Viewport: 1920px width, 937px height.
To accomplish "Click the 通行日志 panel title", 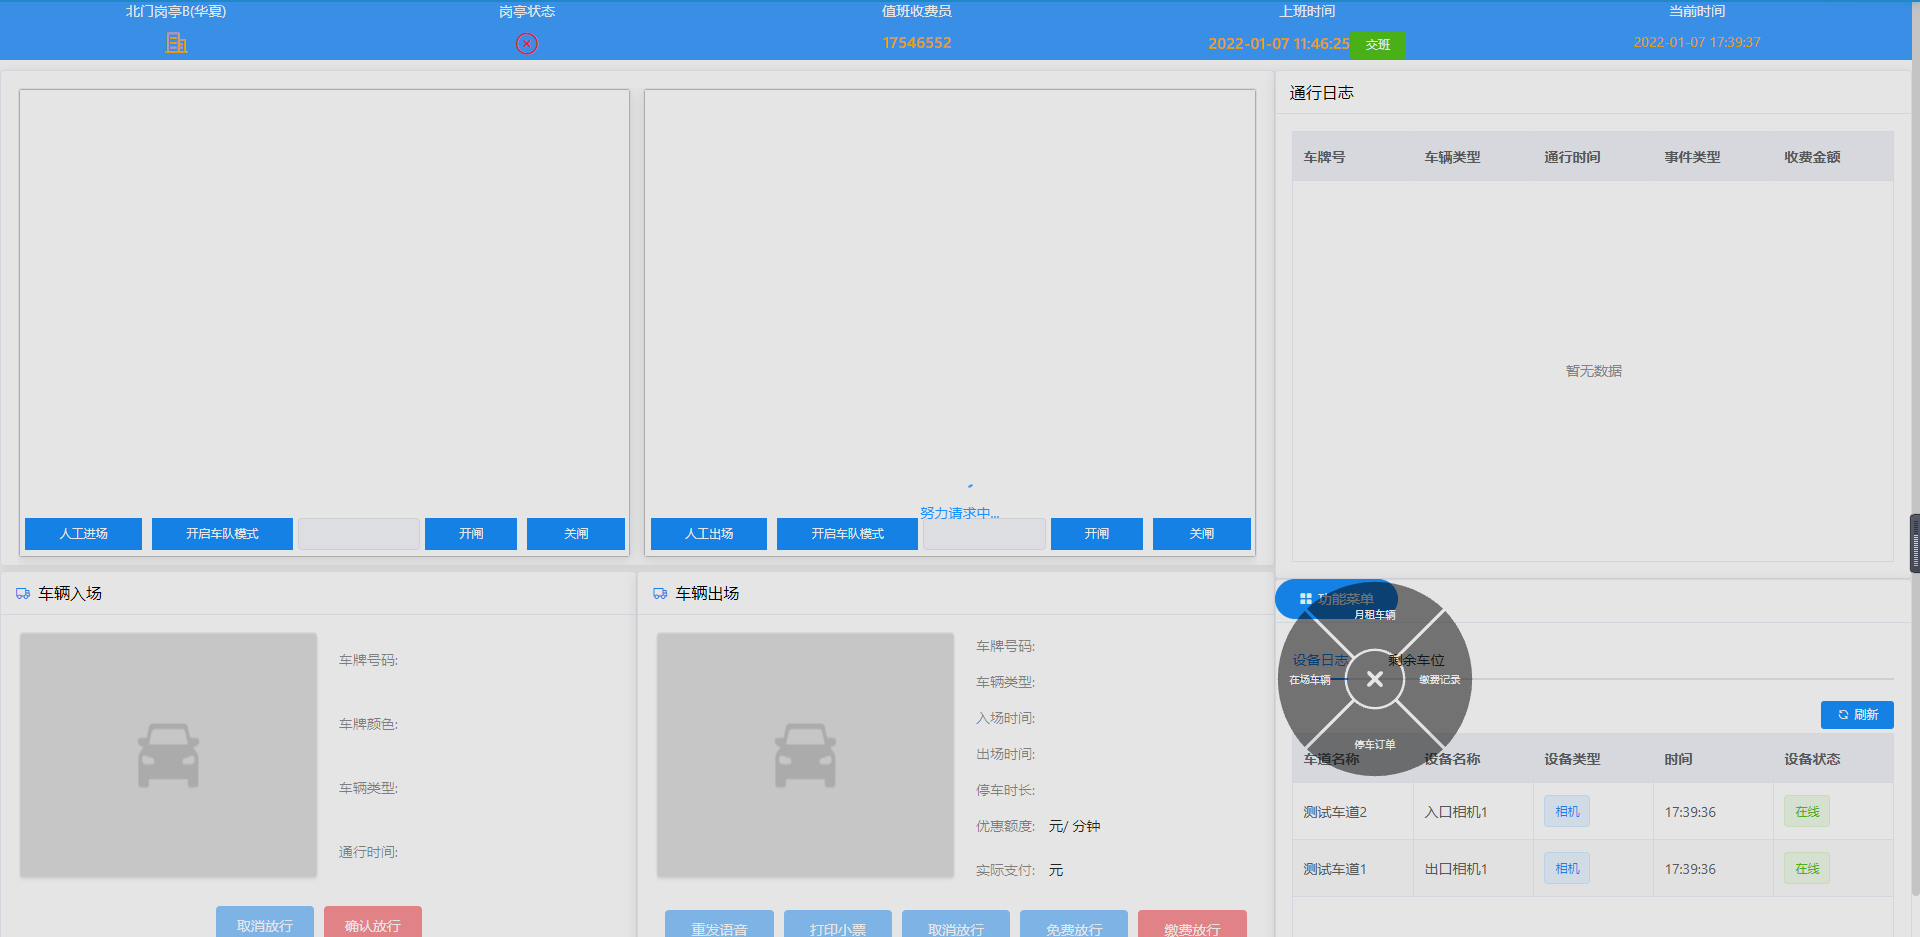I will coord(1321,93).
